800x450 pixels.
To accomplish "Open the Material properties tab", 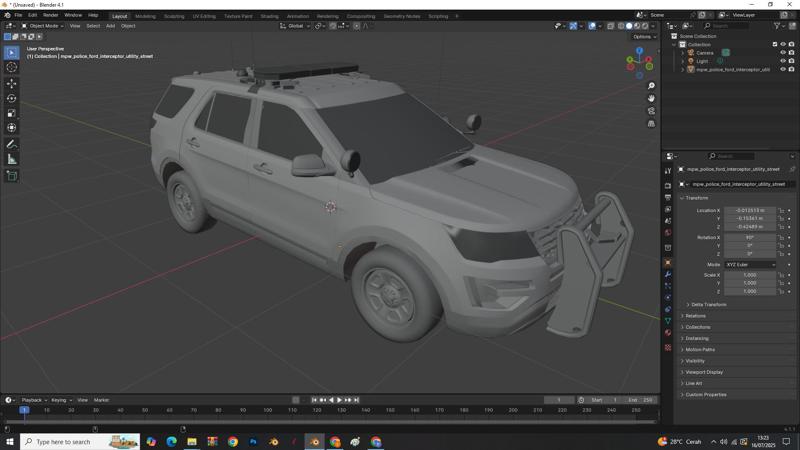I will point(668,333).
